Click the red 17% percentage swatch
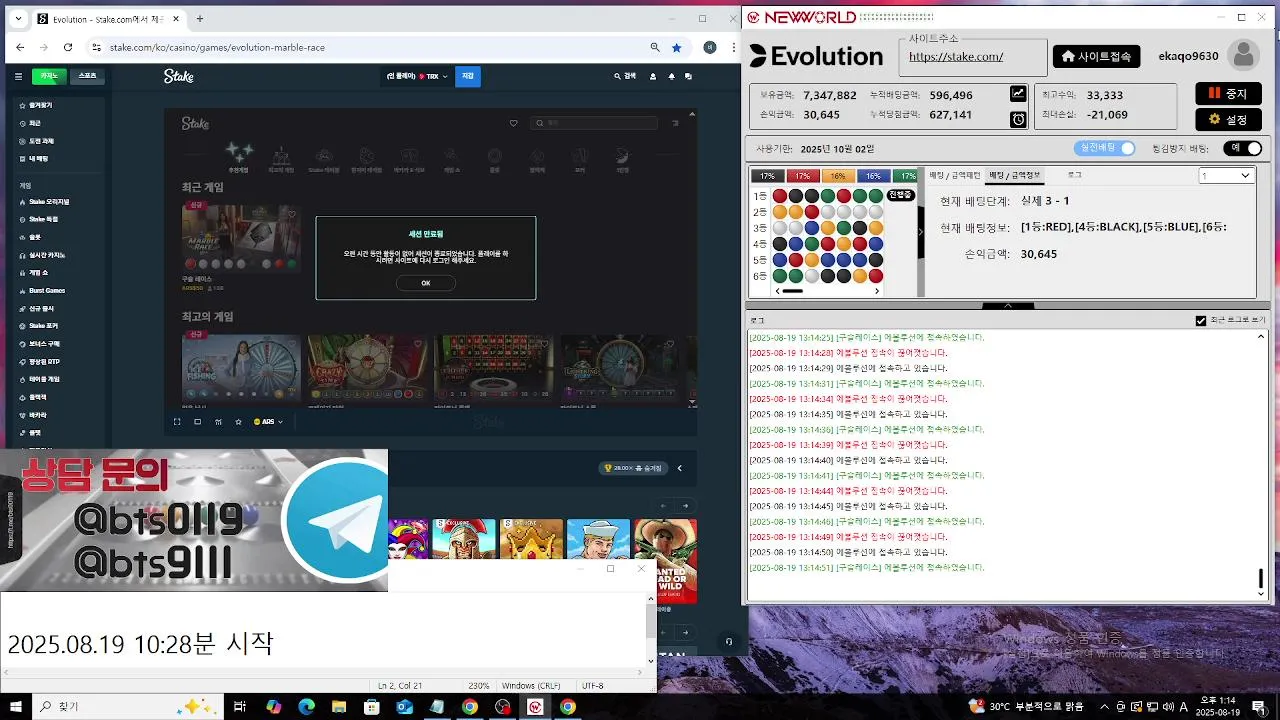 click(x=803, y=176)
